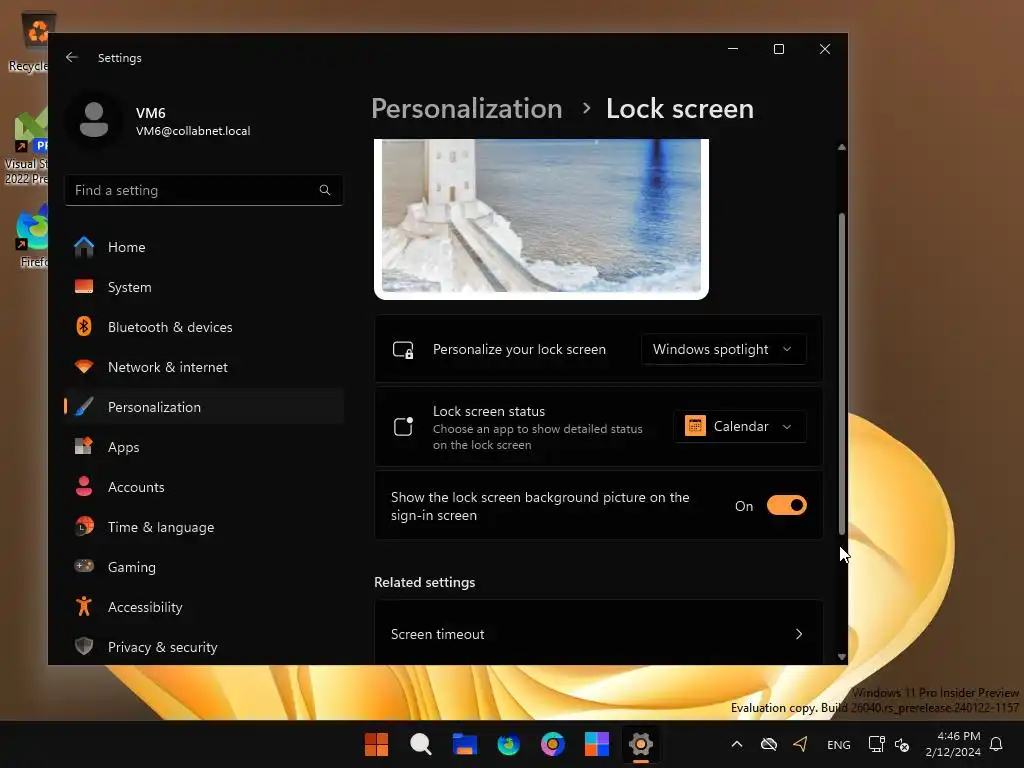Open the Windows spotlight dropdown
This screenshot has width=1024, height=768.
pyautogui.click(x=724, y=349)
